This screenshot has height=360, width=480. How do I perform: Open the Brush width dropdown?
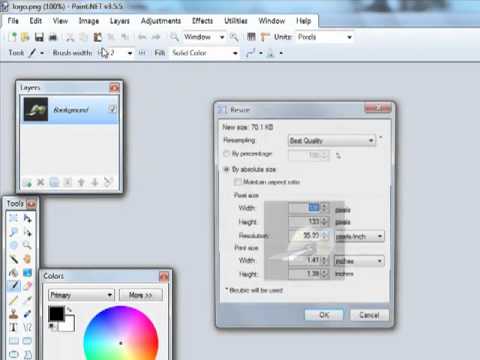tap(129, 53)
